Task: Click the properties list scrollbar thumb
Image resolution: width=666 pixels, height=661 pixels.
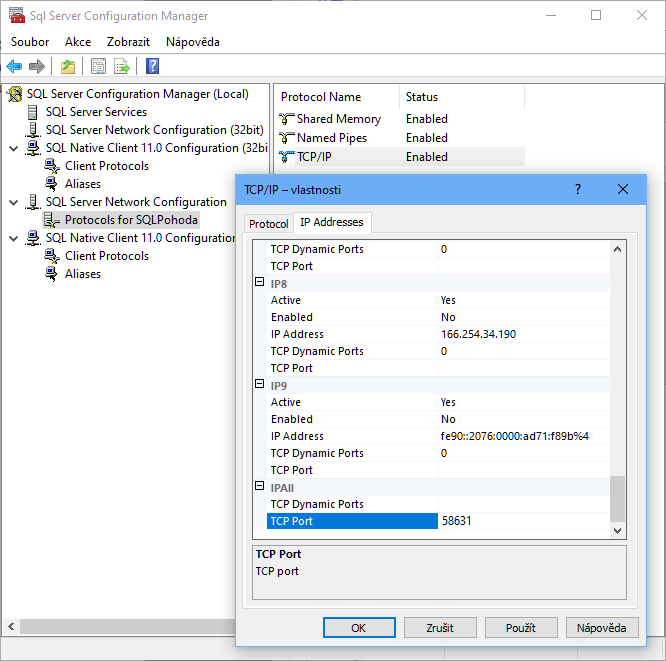Action: 617,499
